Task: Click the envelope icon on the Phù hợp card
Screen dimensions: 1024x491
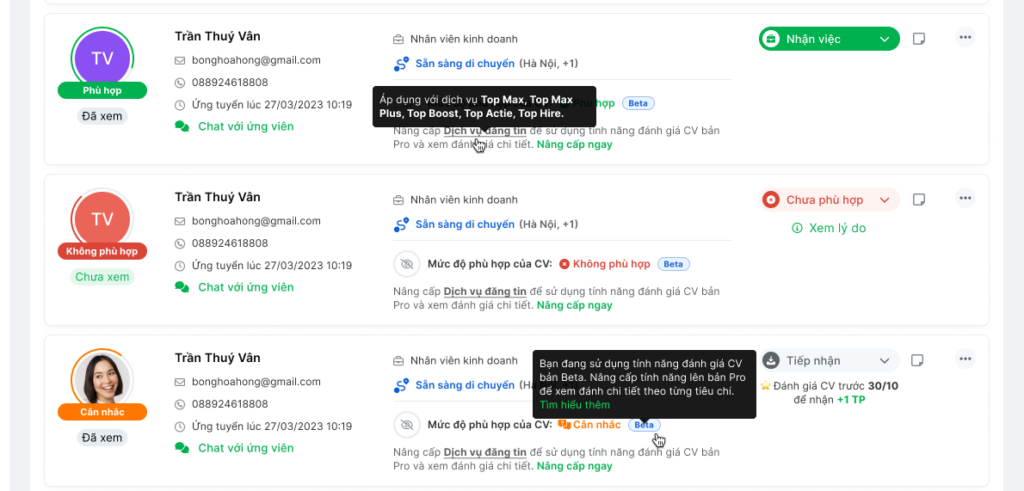Action: click(180, 61)
